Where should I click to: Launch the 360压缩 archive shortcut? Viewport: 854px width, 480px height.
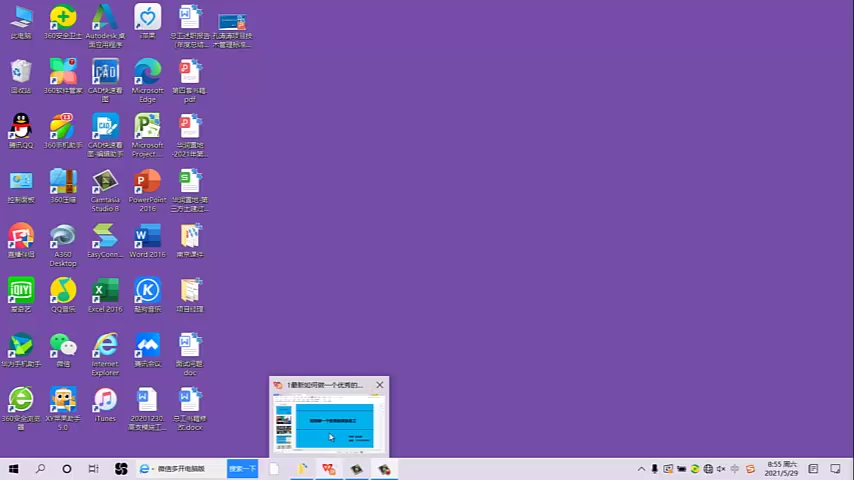point(63,186)
